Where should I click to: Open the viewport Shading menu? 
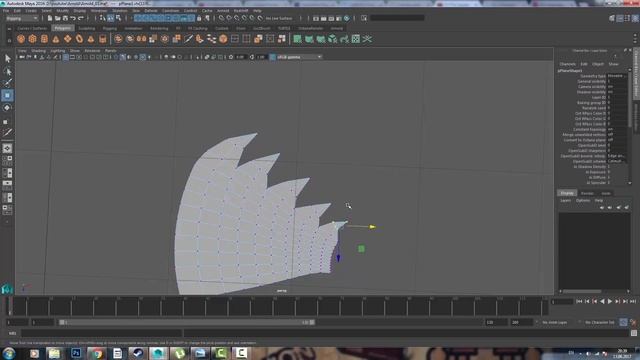tap(38, 51)
